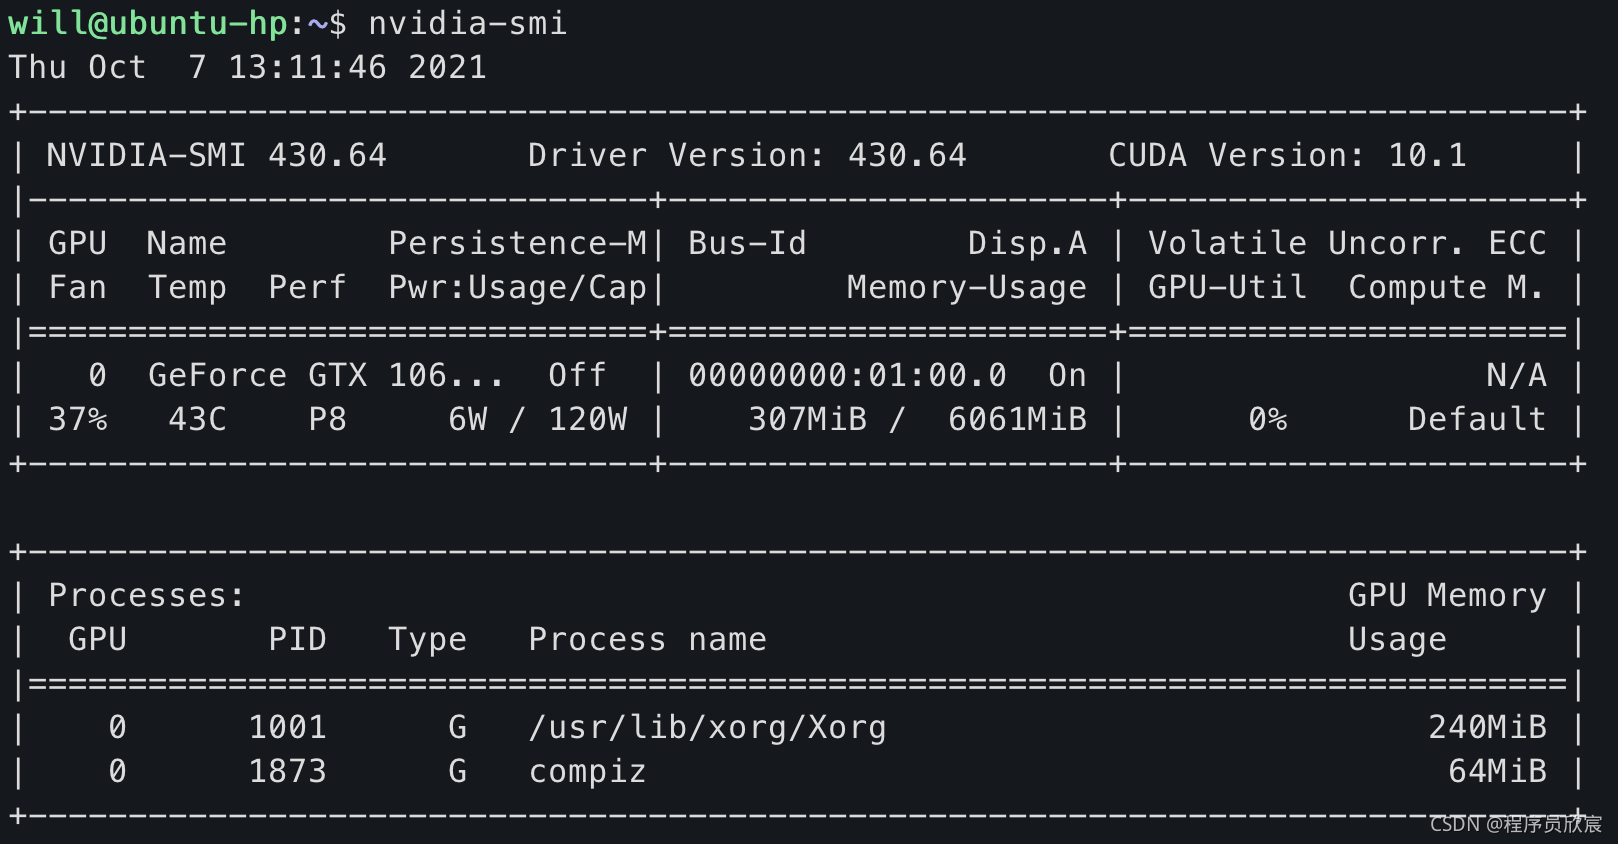The height and width of the screenshot is (844, 1618).
Task: Click the 'Memory-Usage' column header
Action: [x=967, y=287]
